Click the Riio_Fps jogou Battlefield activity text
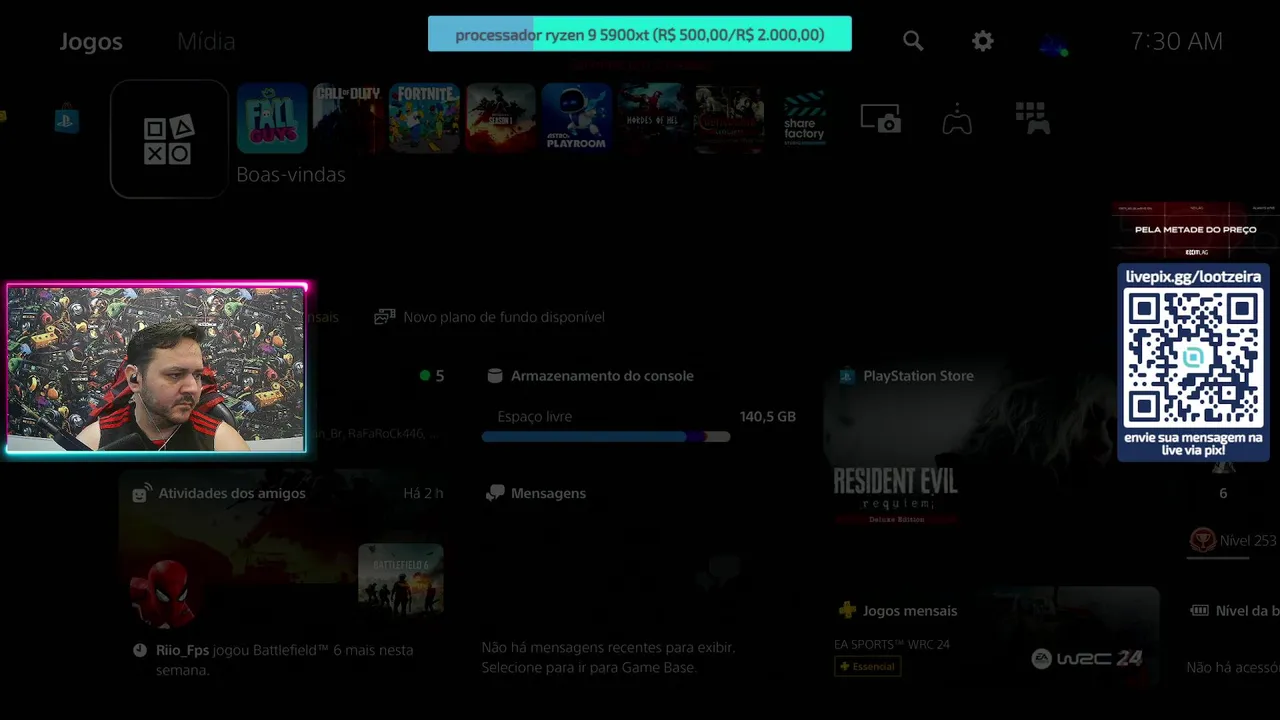Image resolution: width=1280 pixels, height=720 pixels. tap(284, 659)
